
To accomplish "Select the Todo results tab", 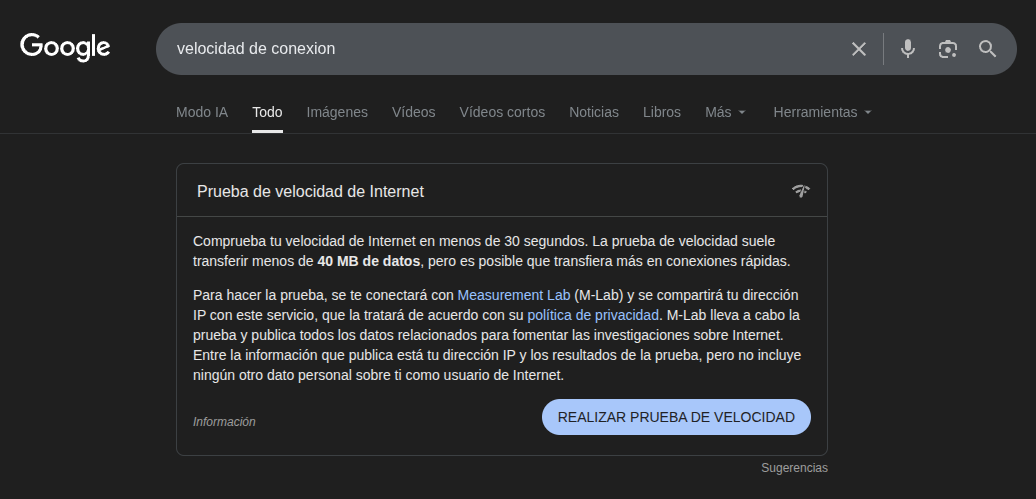I will [267, 112].
